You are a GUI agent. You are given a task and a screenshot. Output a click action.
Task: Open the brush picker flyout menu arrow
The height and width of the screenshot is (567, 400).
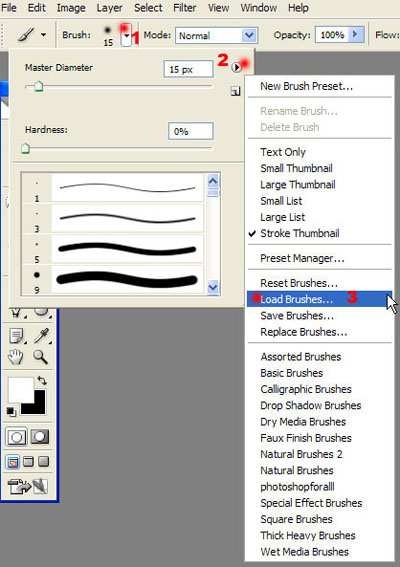click(236, 67)
